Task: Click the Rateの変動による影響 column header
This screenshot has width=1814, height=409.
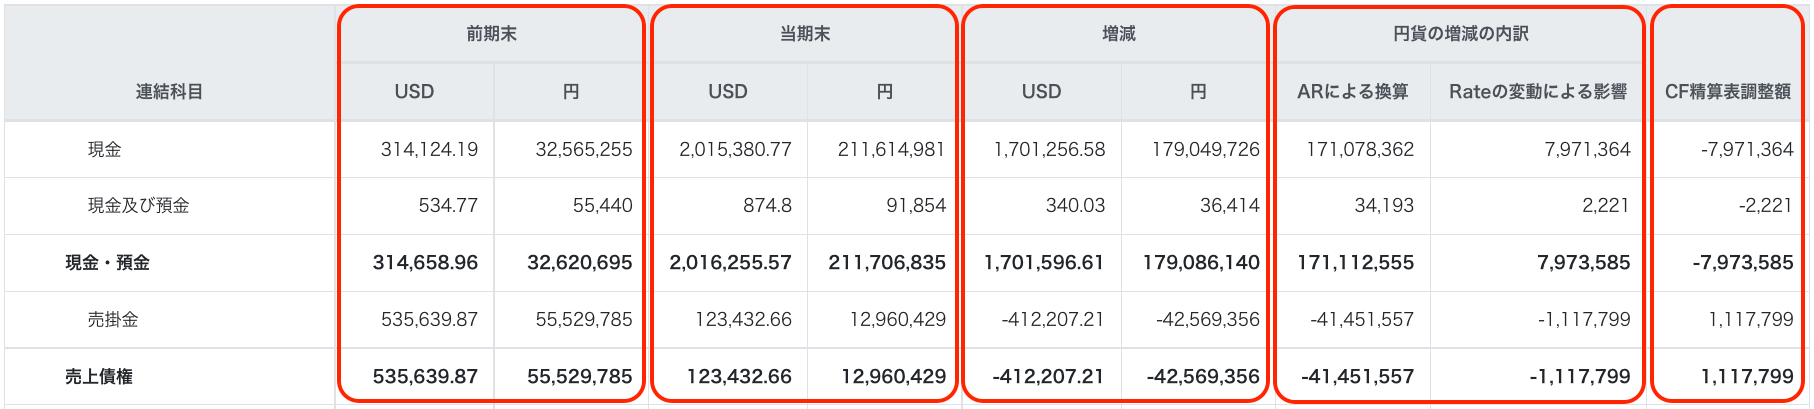Action: tap(1537, 92)
